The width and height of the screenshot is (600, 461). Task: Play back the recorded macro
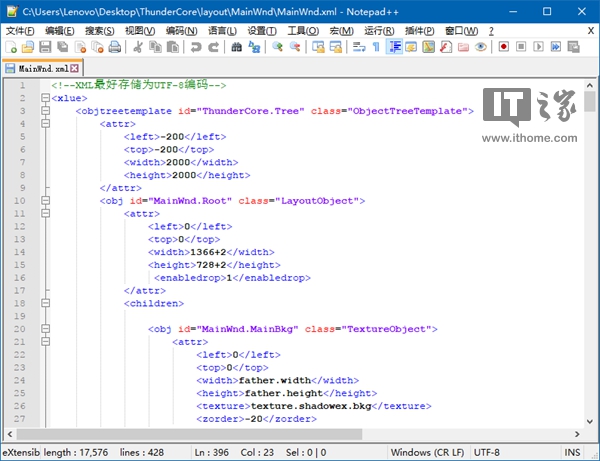[x=538, y=47]
